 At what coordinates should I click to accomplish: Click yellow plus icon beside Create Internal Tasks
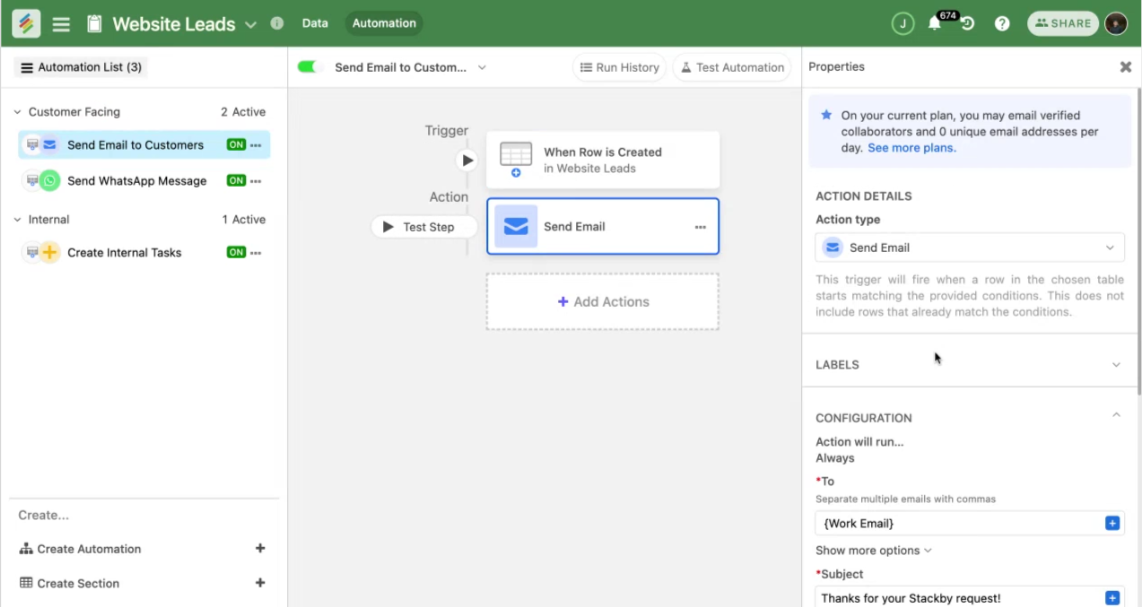[50, 252]
